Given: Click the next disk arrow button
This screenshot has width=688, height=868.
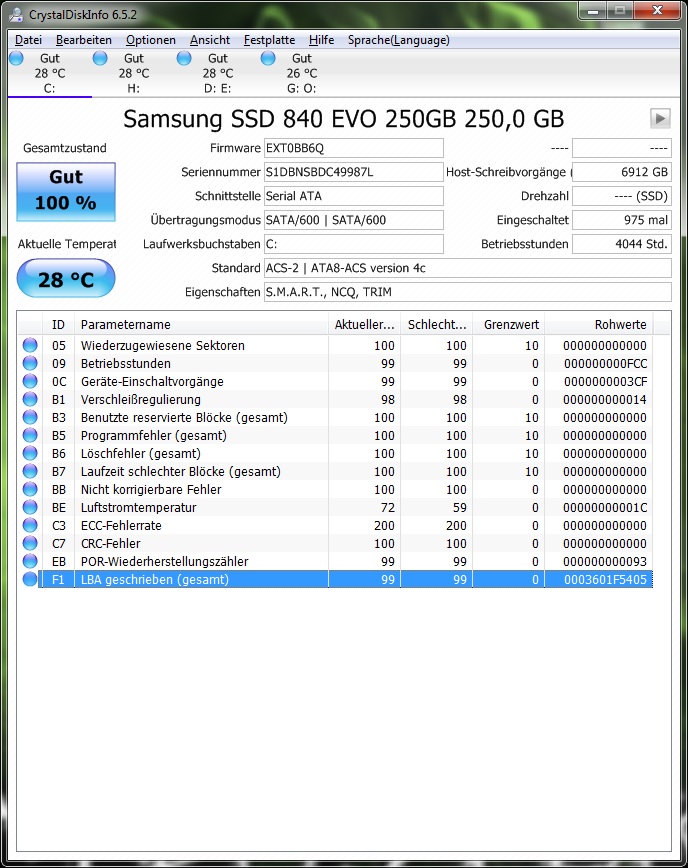Looking at the screenshot, I should pyautogui.click(x=660, y=118).
